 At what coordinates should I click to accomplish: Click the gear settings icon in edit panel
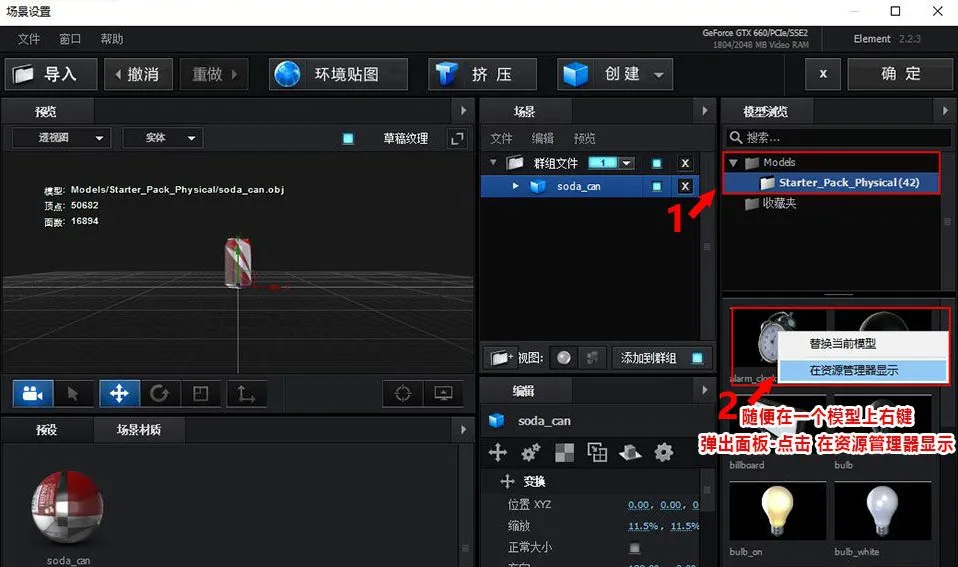pyautogui.click(x=663, y=453)
